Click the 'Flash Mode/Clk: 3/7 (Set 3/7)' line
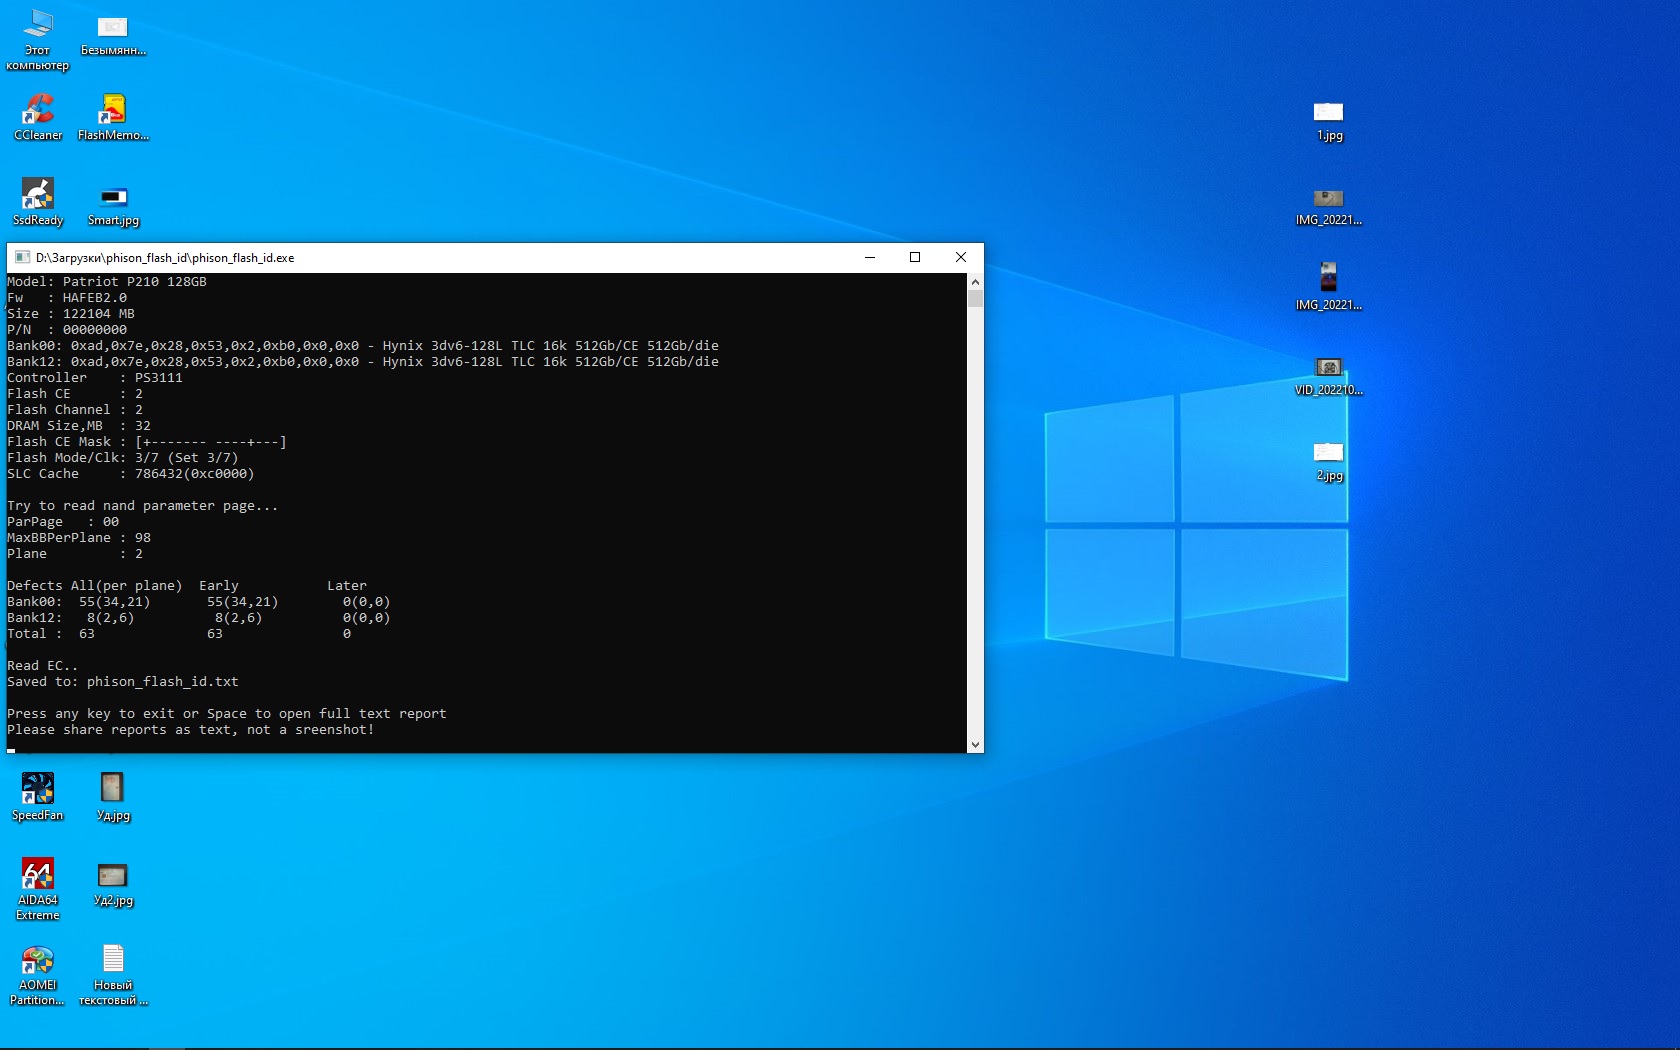 pyautogui.click(x=123, y=458)
